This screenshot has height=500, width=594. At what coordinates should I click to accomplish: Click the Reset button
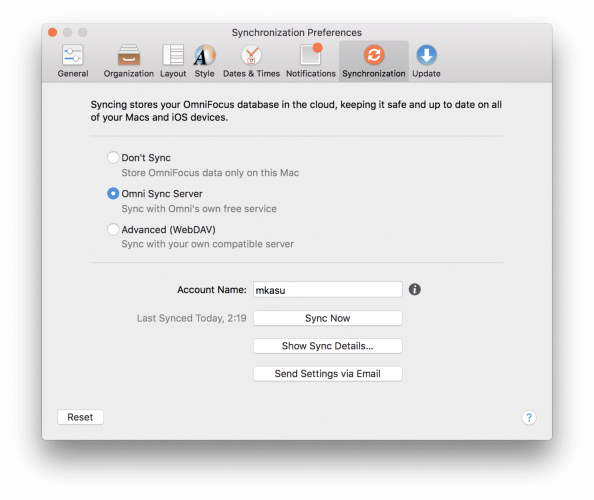tap(80, 417)
